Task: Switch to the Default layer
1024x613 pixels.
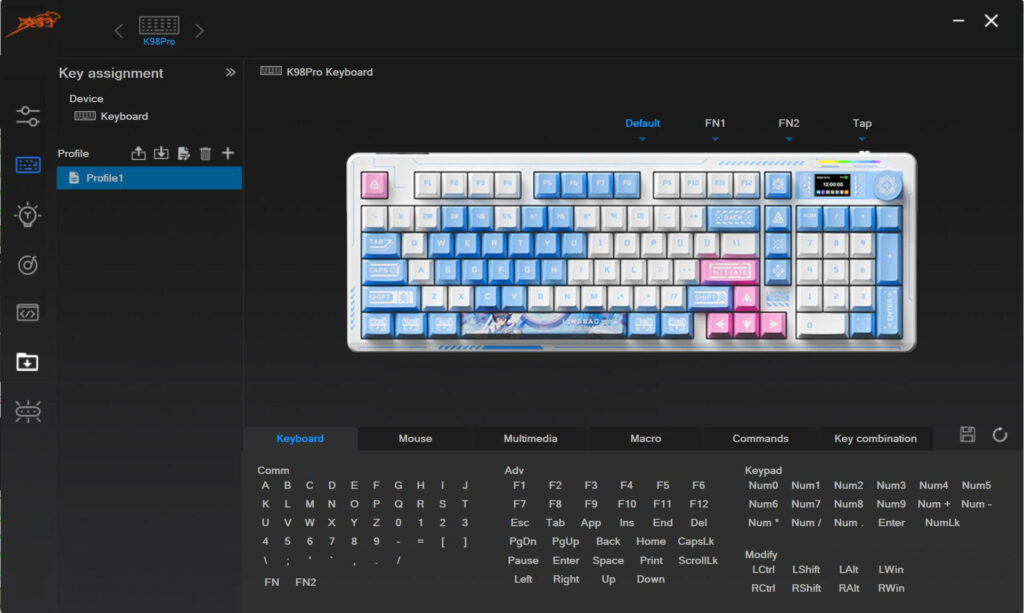Action: coord(643,123)
